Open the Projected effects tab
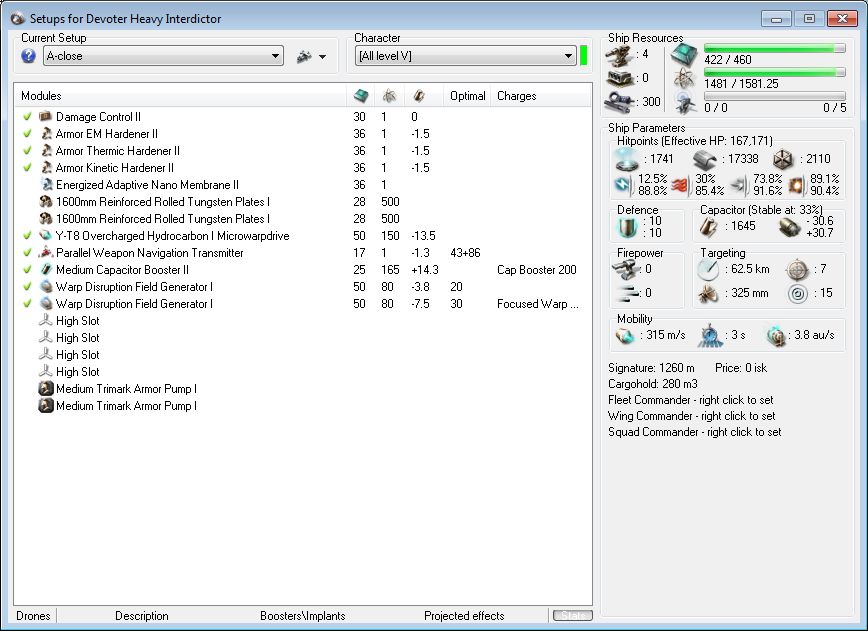The height and width of the screenshot is (631, 868). tap(464, 616)
